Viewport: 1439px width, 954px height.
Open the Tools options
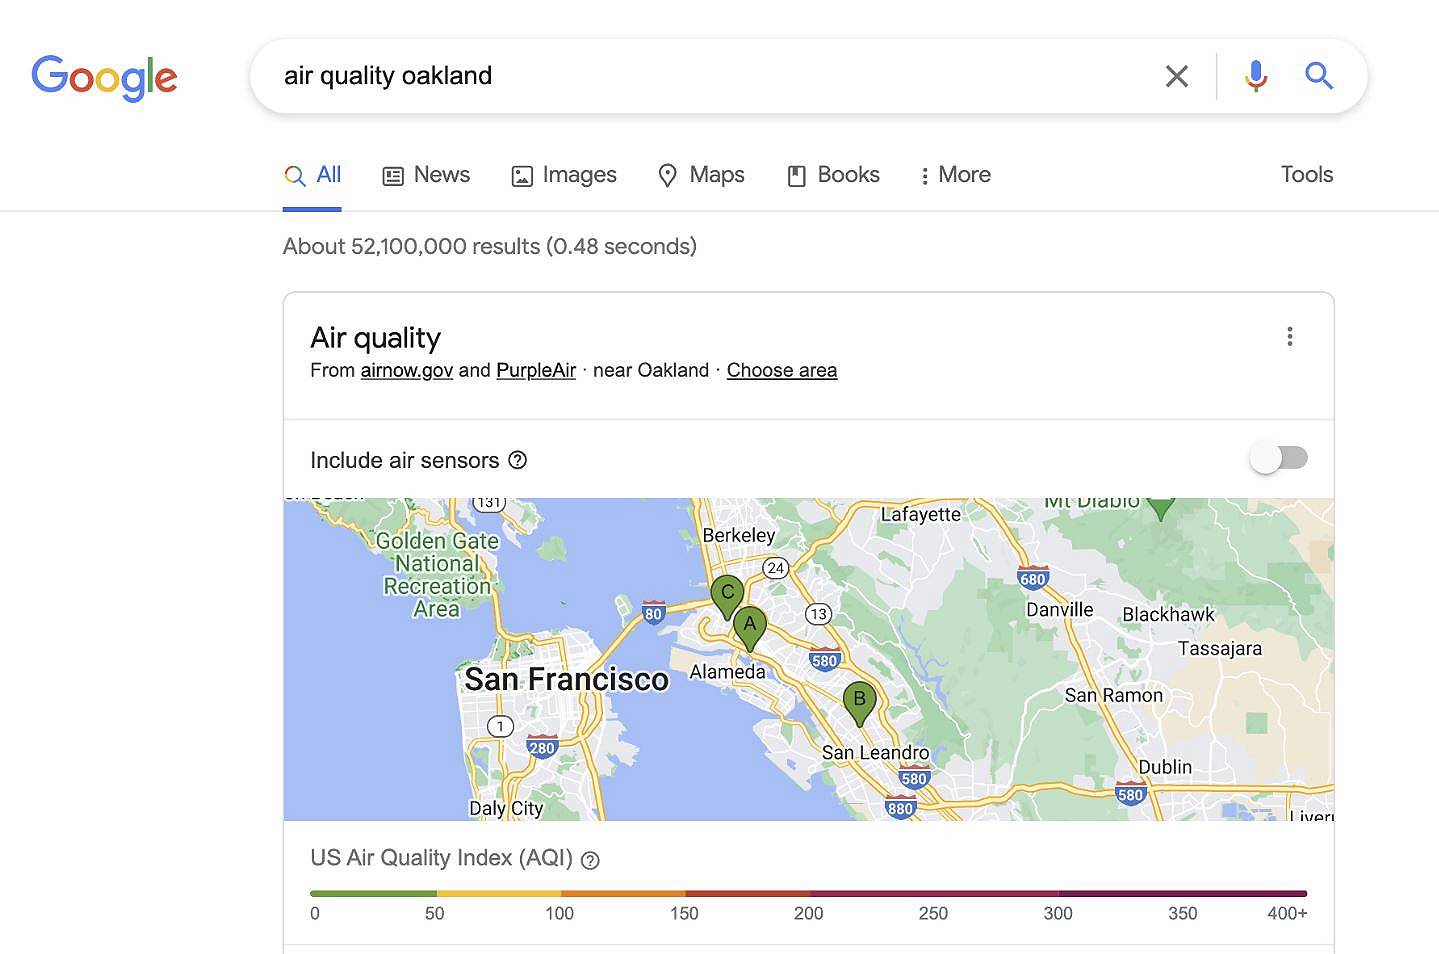(x=1306, y=174)
